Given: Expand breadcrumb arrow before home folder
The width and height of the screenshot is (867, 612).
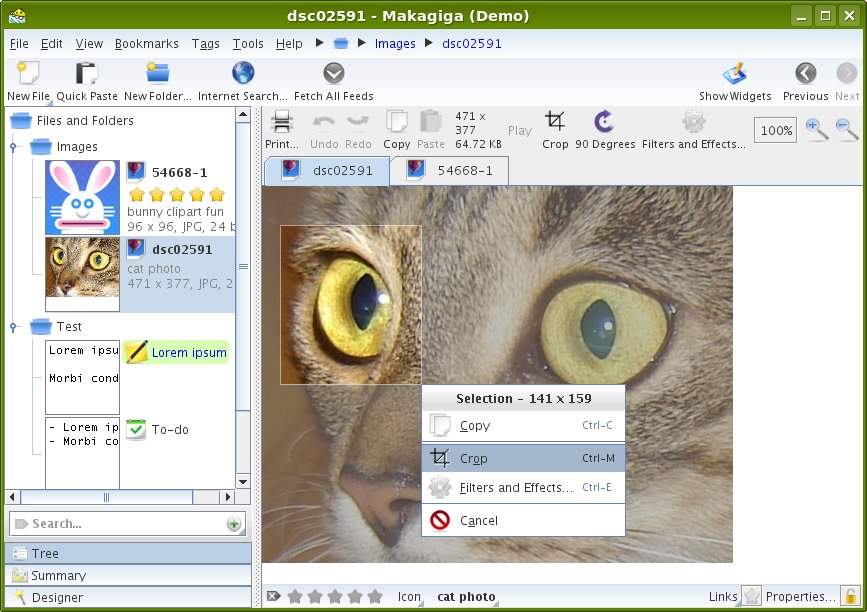Looking at the screenshot, I should pos(320,43).
